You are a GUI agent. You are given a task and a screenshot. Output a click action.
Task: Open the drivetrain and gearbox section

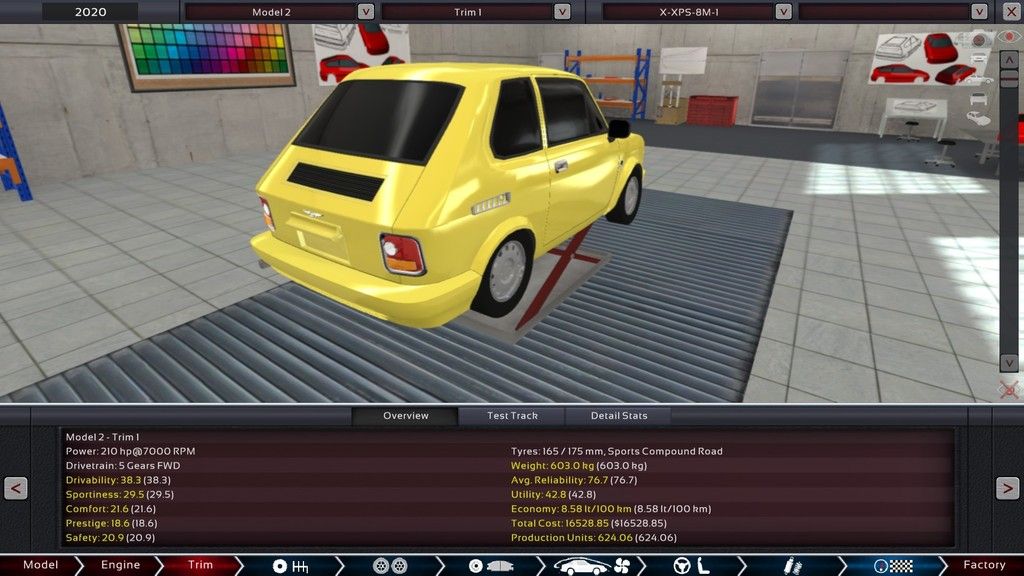coord(291,566)
